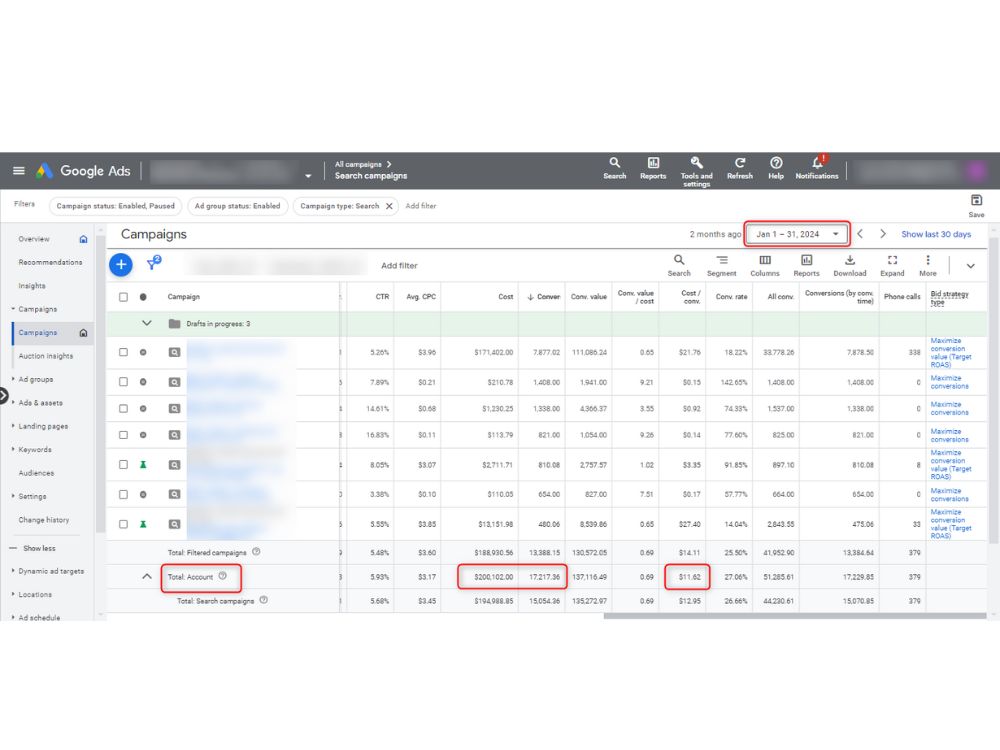Collapse the Total: Account summary rows
The width and height of the screenshot is (1000, 750).
[147, 576]
